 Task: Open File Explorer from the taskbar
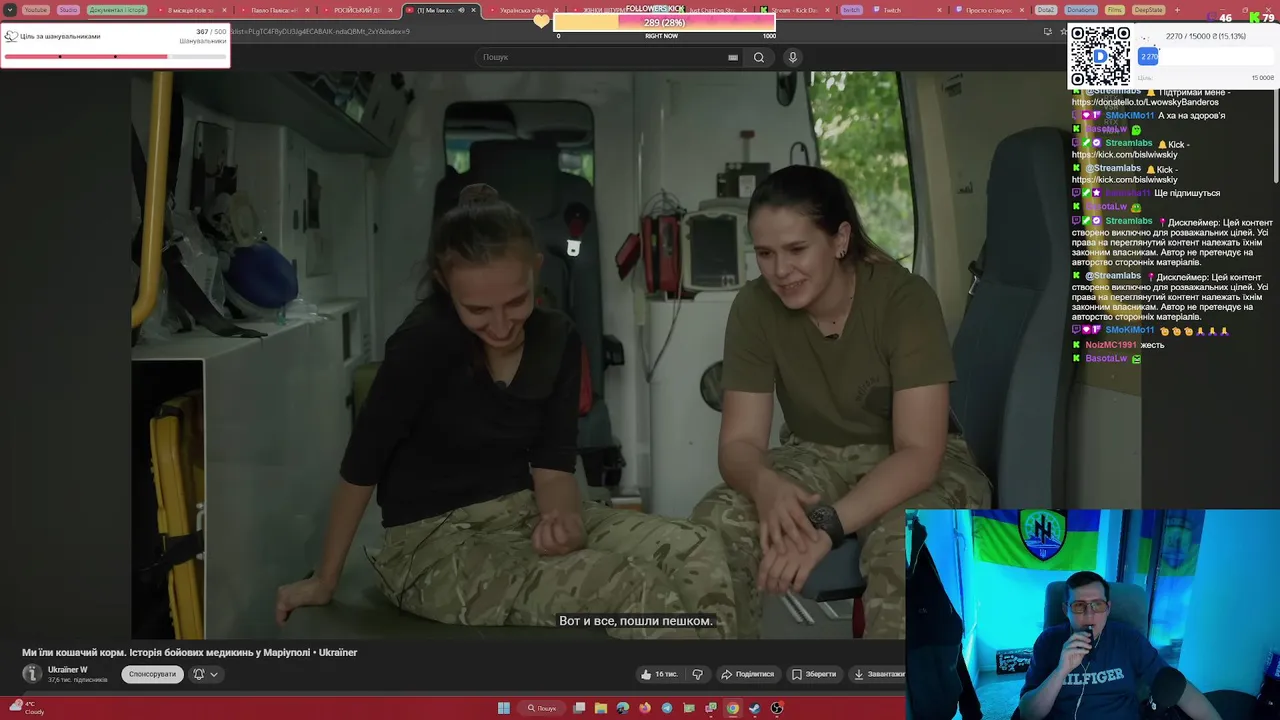(601, 708)
